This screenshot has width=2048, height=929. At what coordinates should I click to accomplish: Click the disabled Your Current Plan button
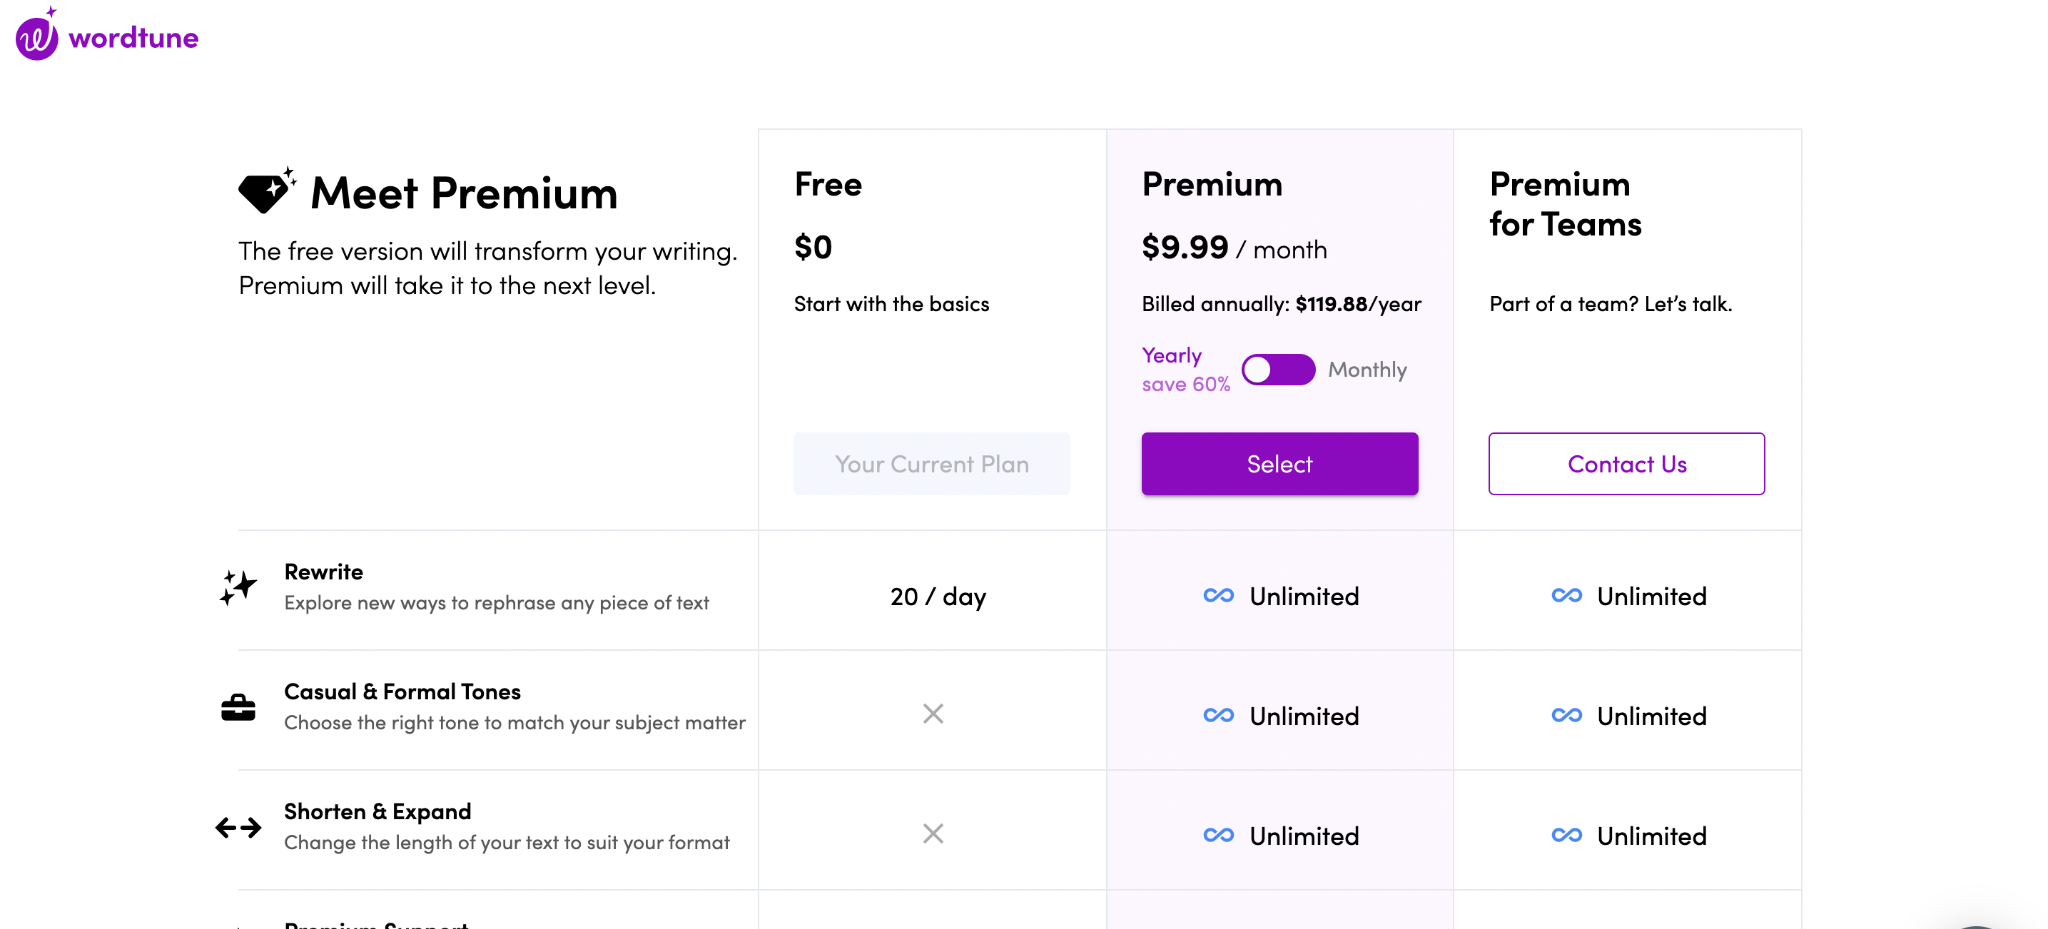932,464
